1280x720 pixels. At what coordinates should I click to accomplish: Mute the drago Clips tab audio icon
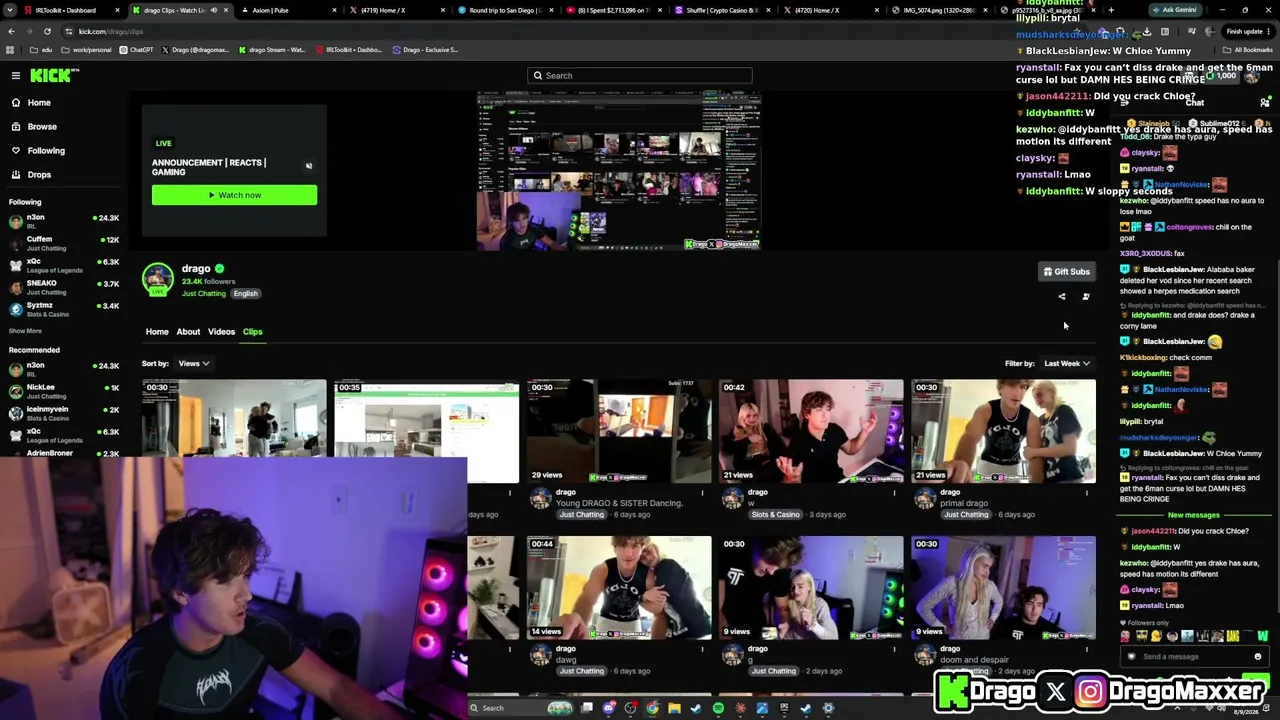(x=213, y=10)
